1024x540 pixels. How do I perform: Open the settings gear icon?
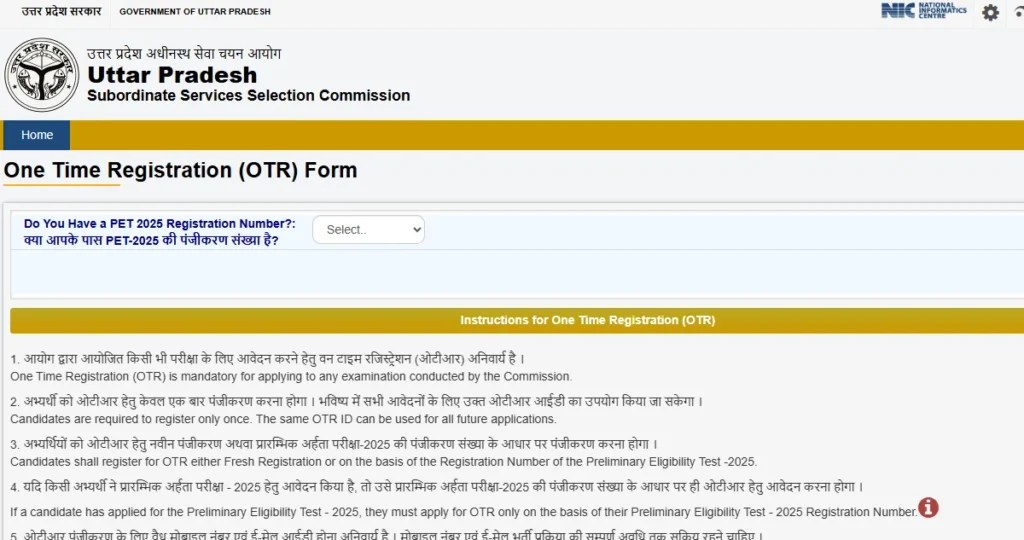pyautogui.click(x=990, y=12)
